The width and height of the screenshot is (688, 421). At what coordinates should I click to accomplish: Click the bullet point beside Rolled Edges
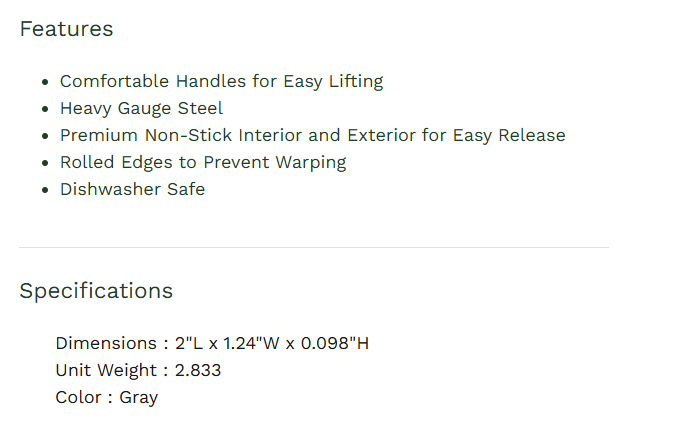(45, 163)
